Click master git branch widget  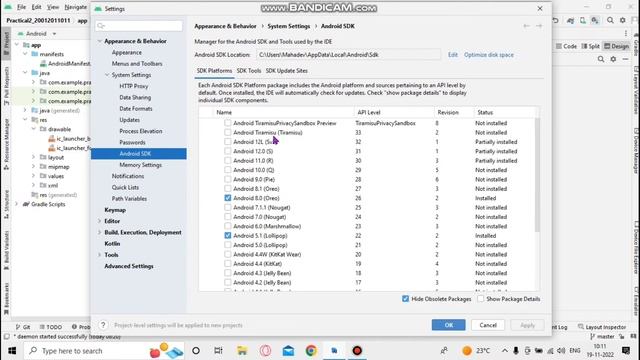[x=602, y=336]
